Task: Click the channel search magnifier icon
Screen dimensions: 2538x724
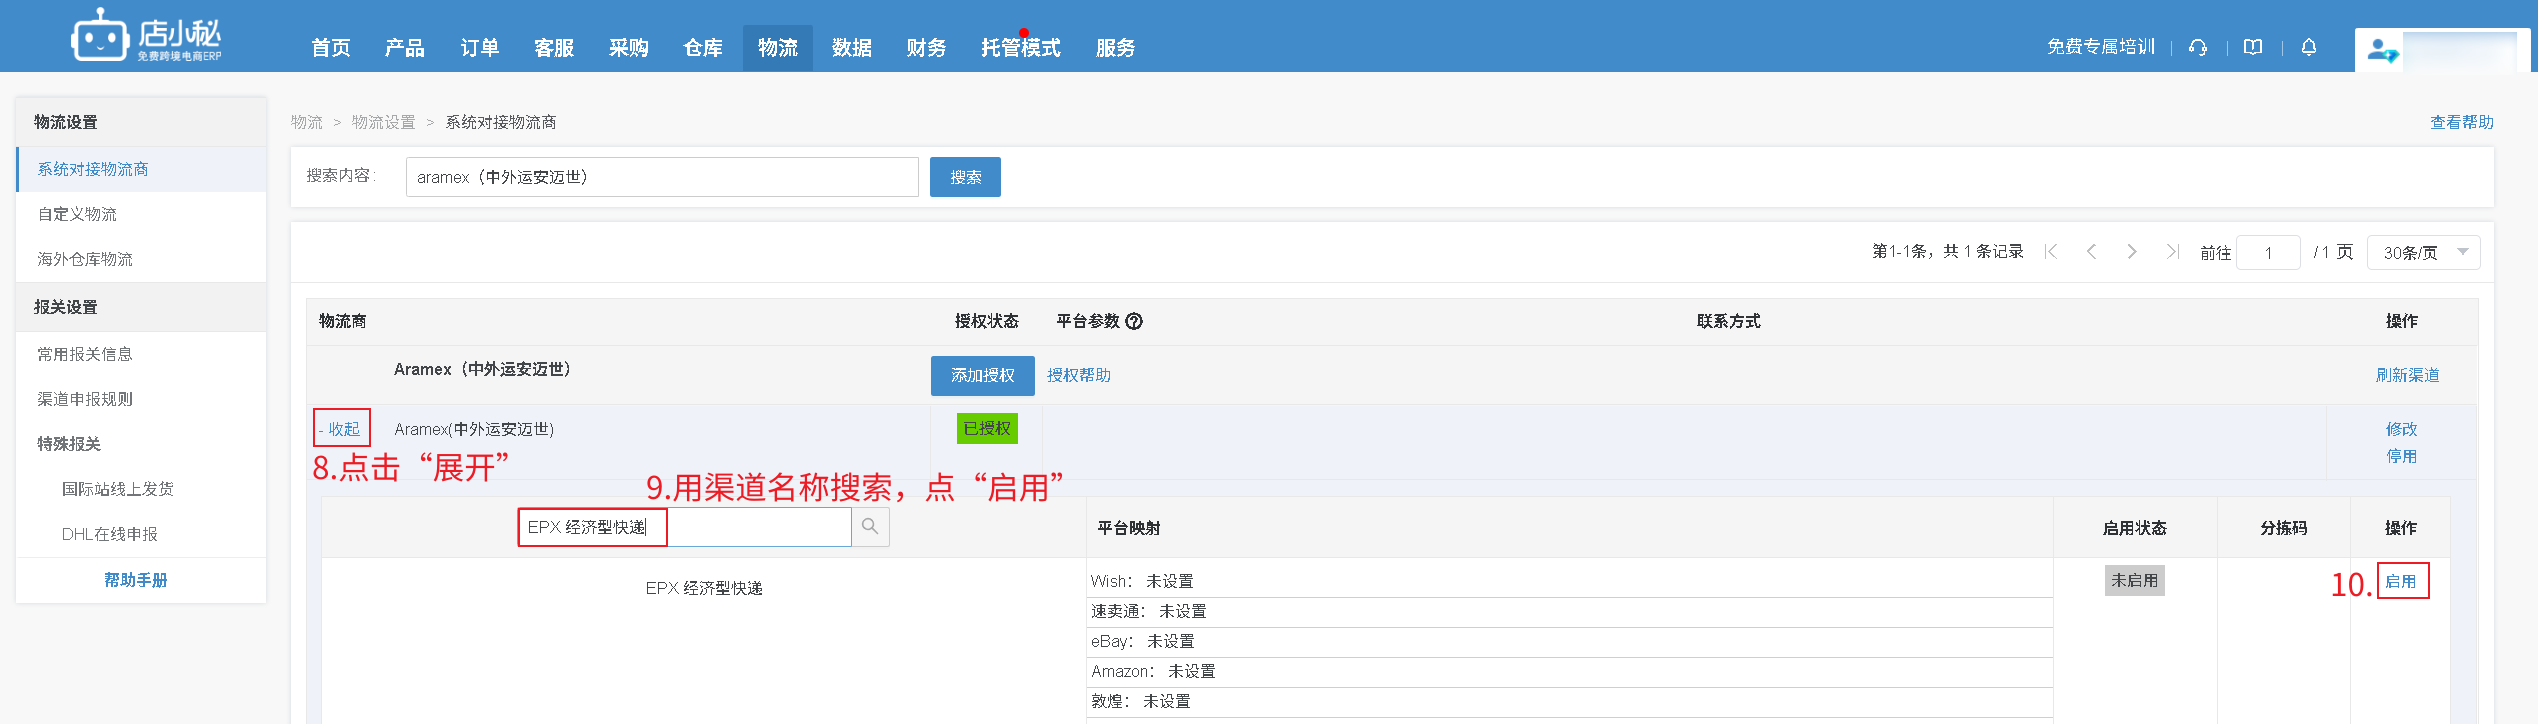Action: (x=870, y=527)
